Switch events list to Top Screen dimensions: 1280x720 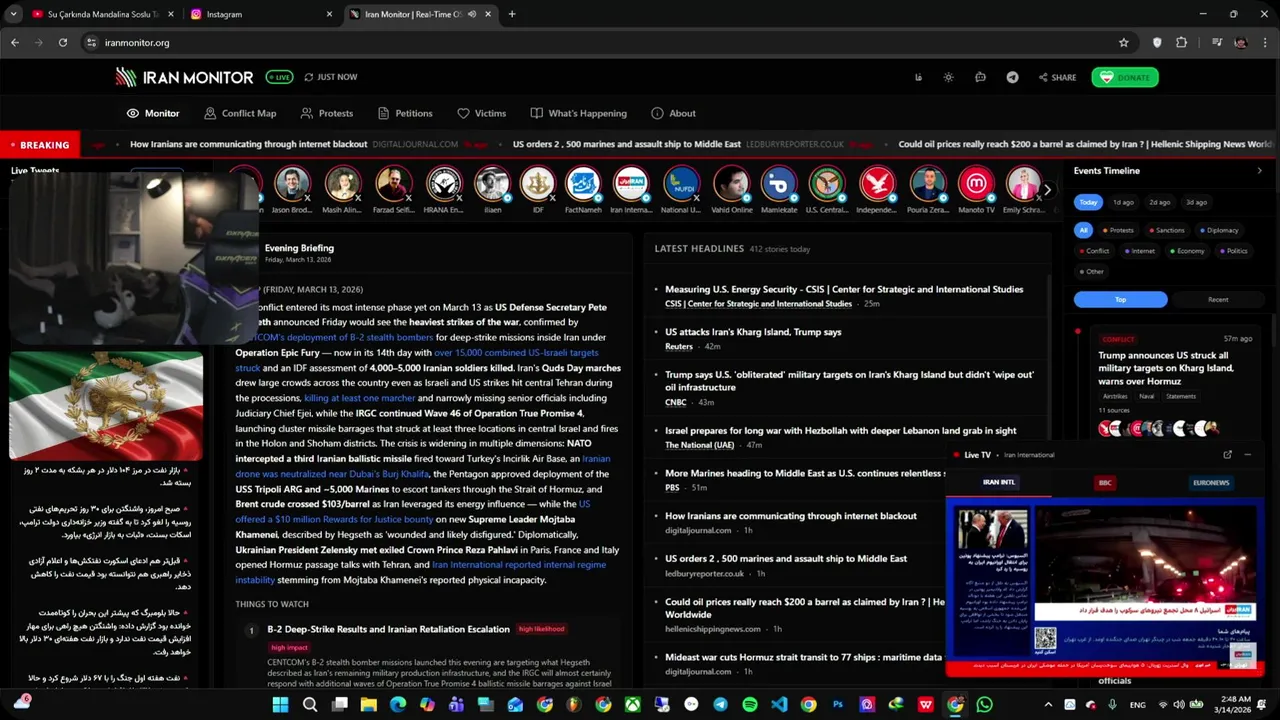[x=1120, y=299]
